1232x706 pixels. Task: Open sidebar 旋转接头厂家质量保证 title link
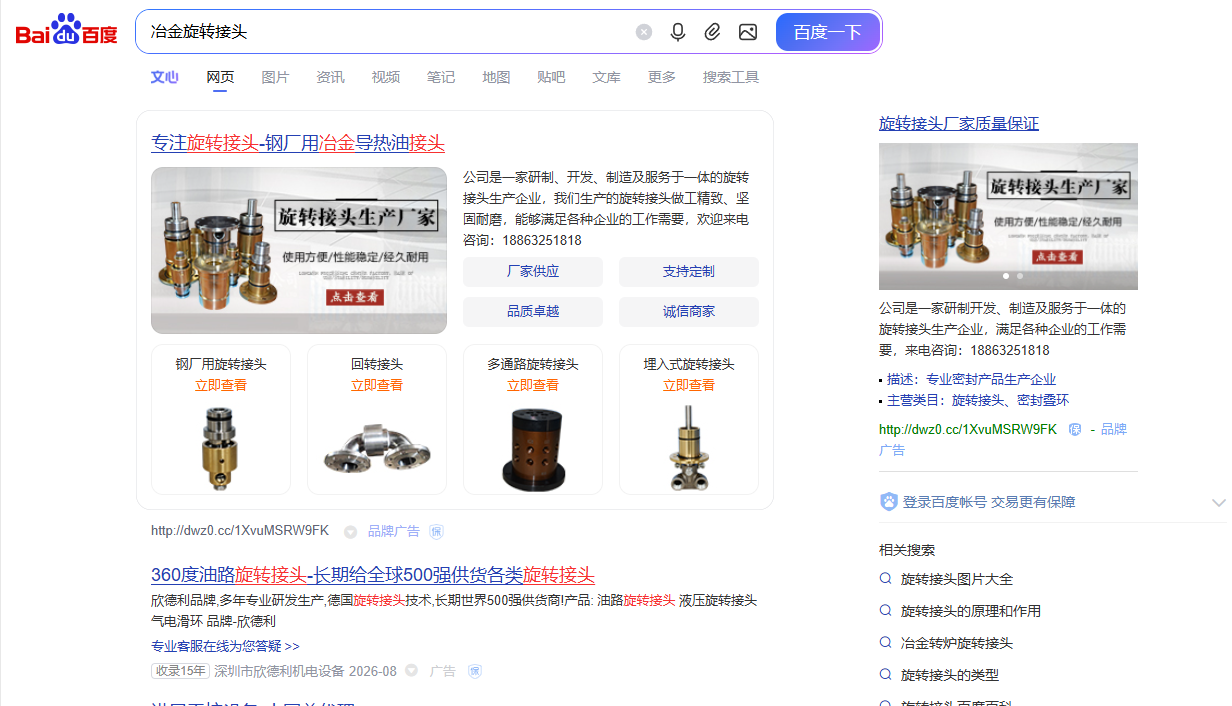pos(959,123)
